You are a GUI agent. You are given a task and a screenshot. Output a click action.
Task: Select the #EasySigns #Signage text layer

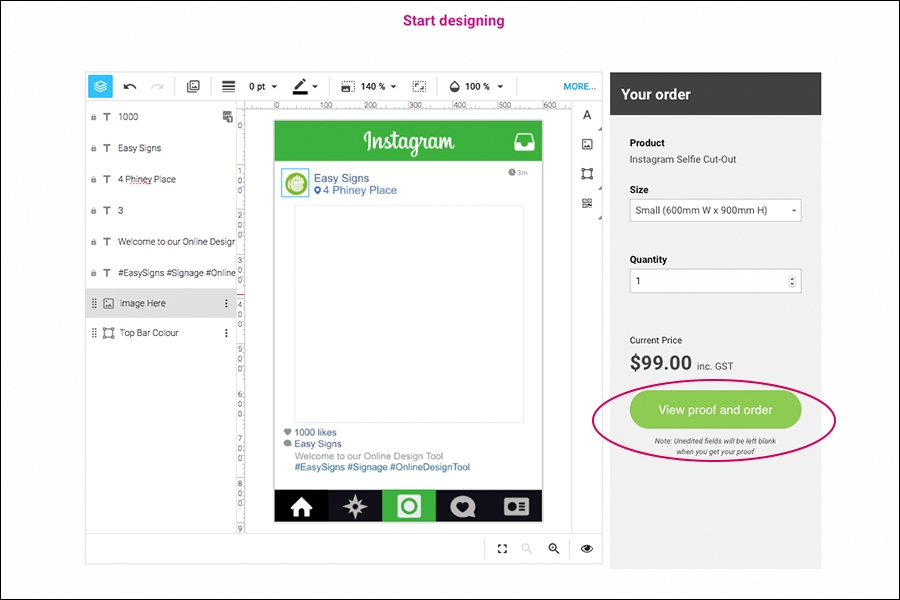(161, 273)
